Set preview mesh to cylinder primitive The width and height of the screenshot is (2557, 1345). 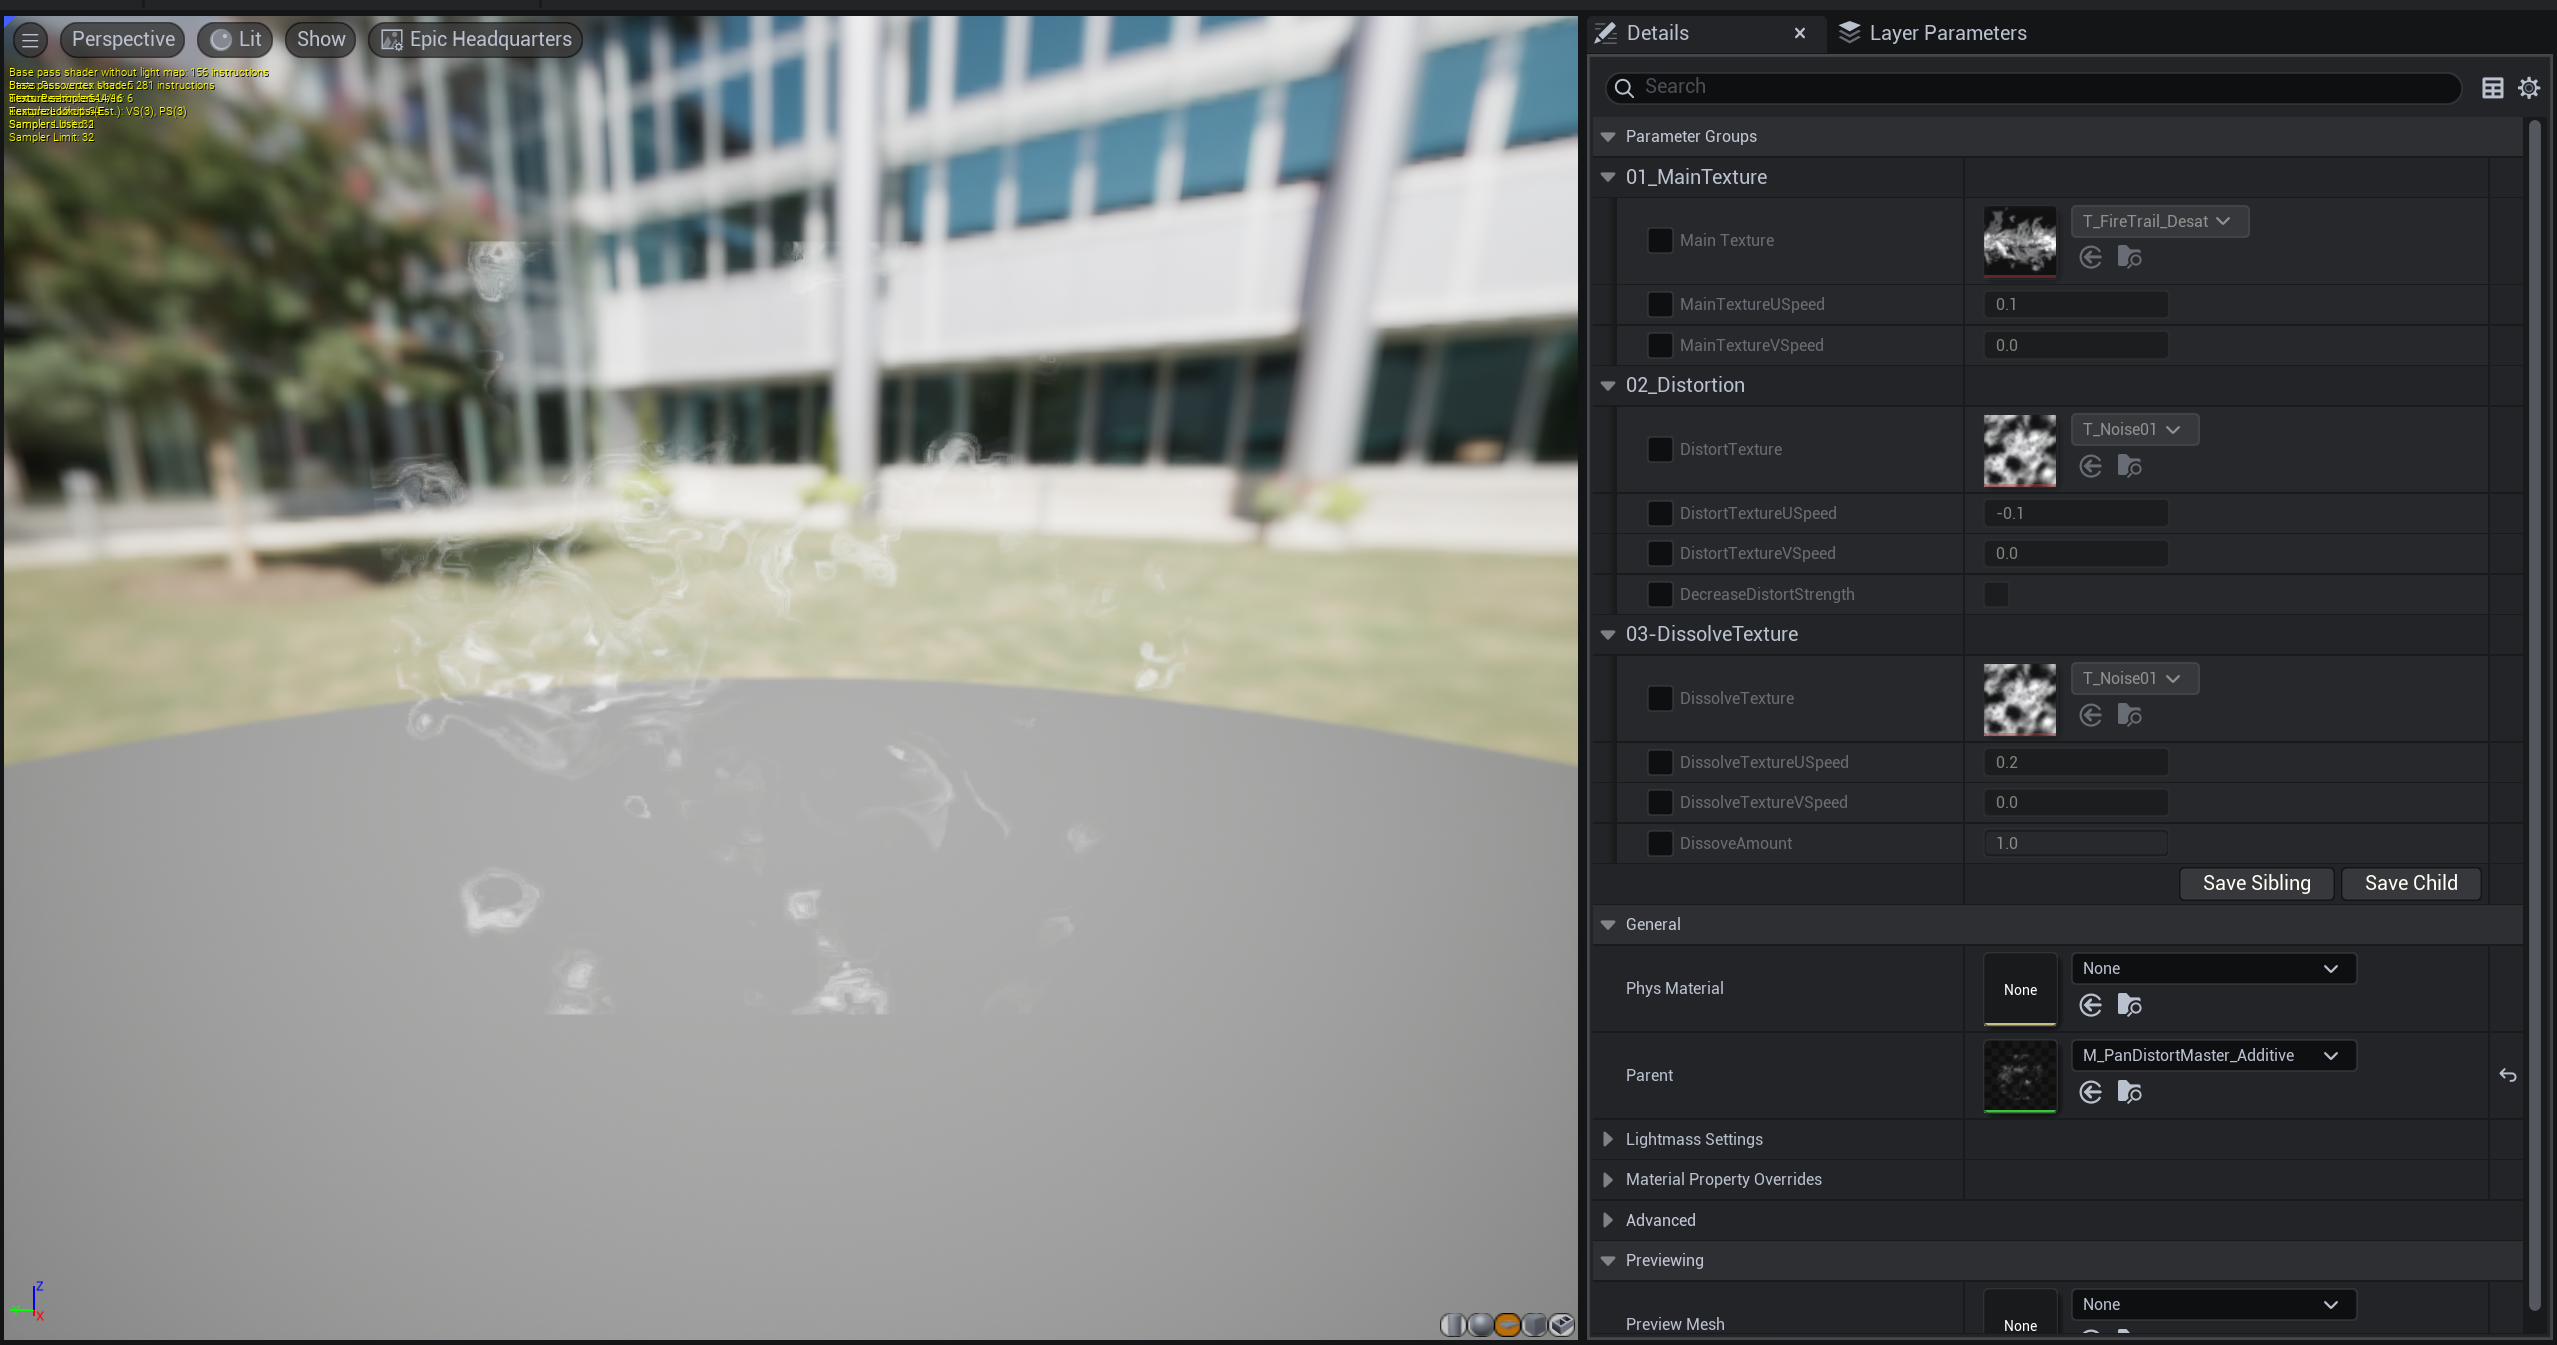tap(1453, 1325)
